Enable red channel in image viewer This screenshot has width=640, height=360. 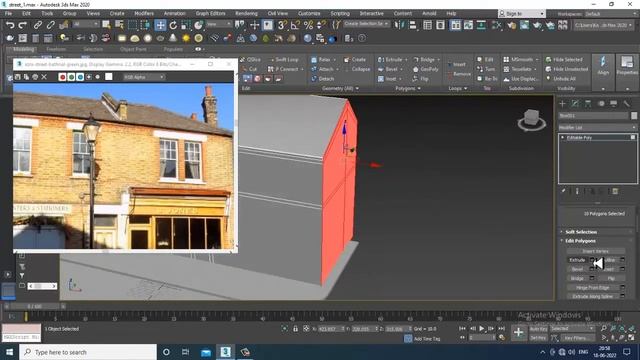pyautogui.click(x=62, y=77)
